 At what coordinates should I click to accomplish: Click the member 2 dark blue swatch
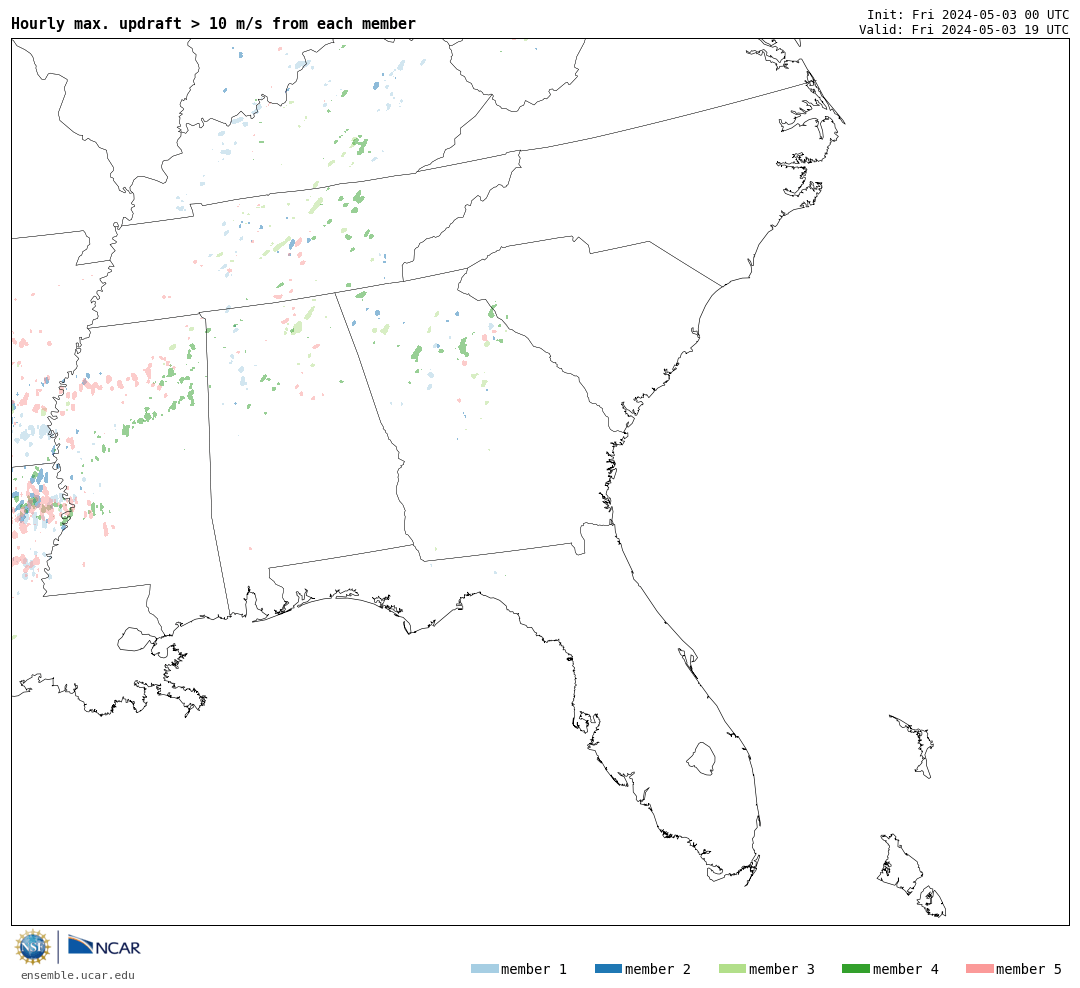coord(608,969)
